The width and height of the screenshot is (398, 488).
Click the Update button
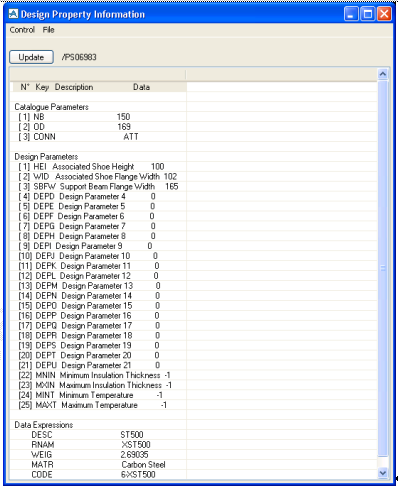tap(31, 57)
